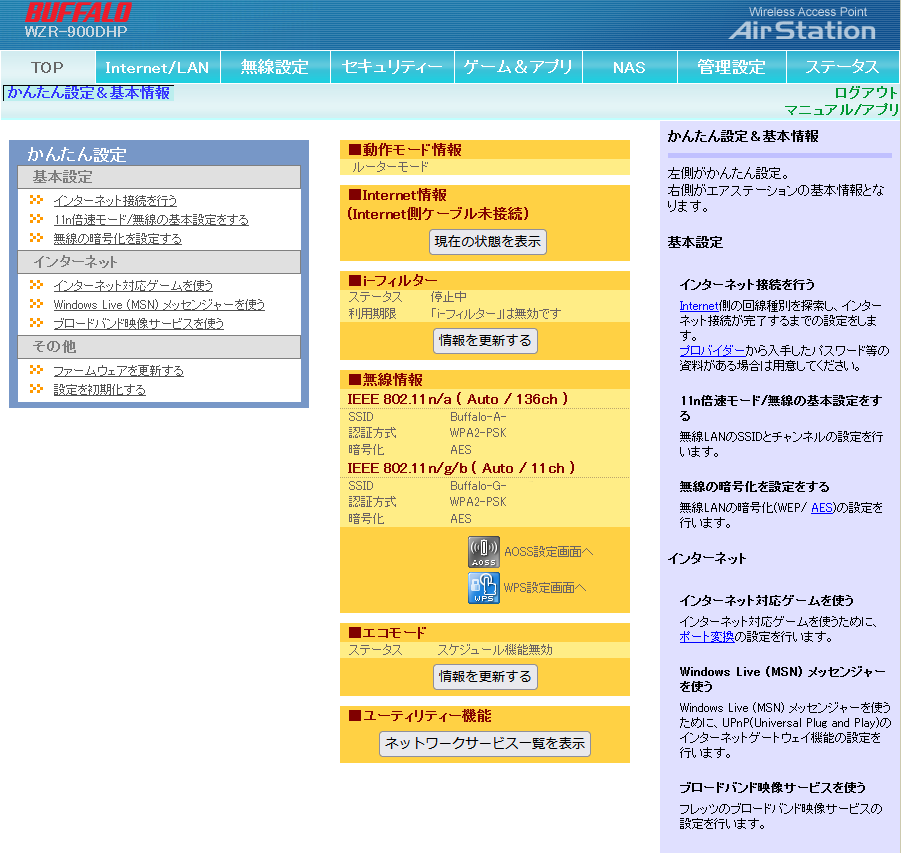Click ネットワークサービス一覧を表示 button

click(x=484, y=743)
